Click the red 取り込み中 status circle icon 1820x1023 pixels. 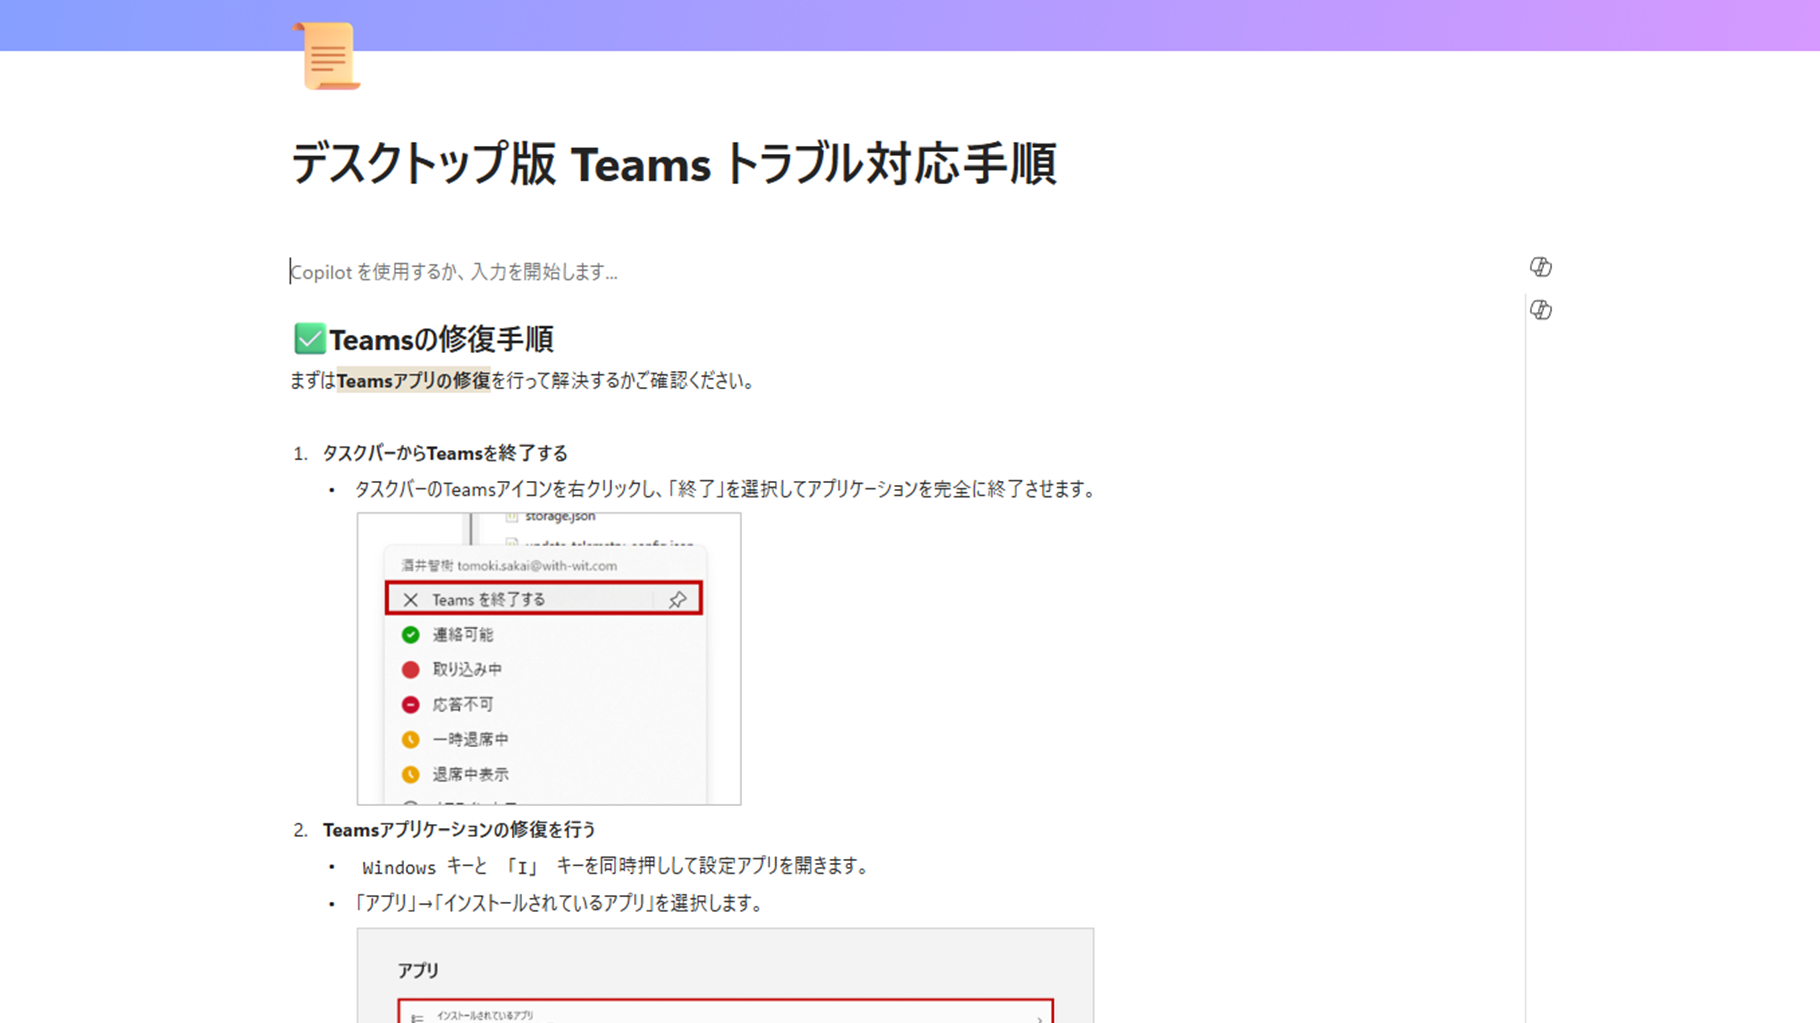[410, 669]
